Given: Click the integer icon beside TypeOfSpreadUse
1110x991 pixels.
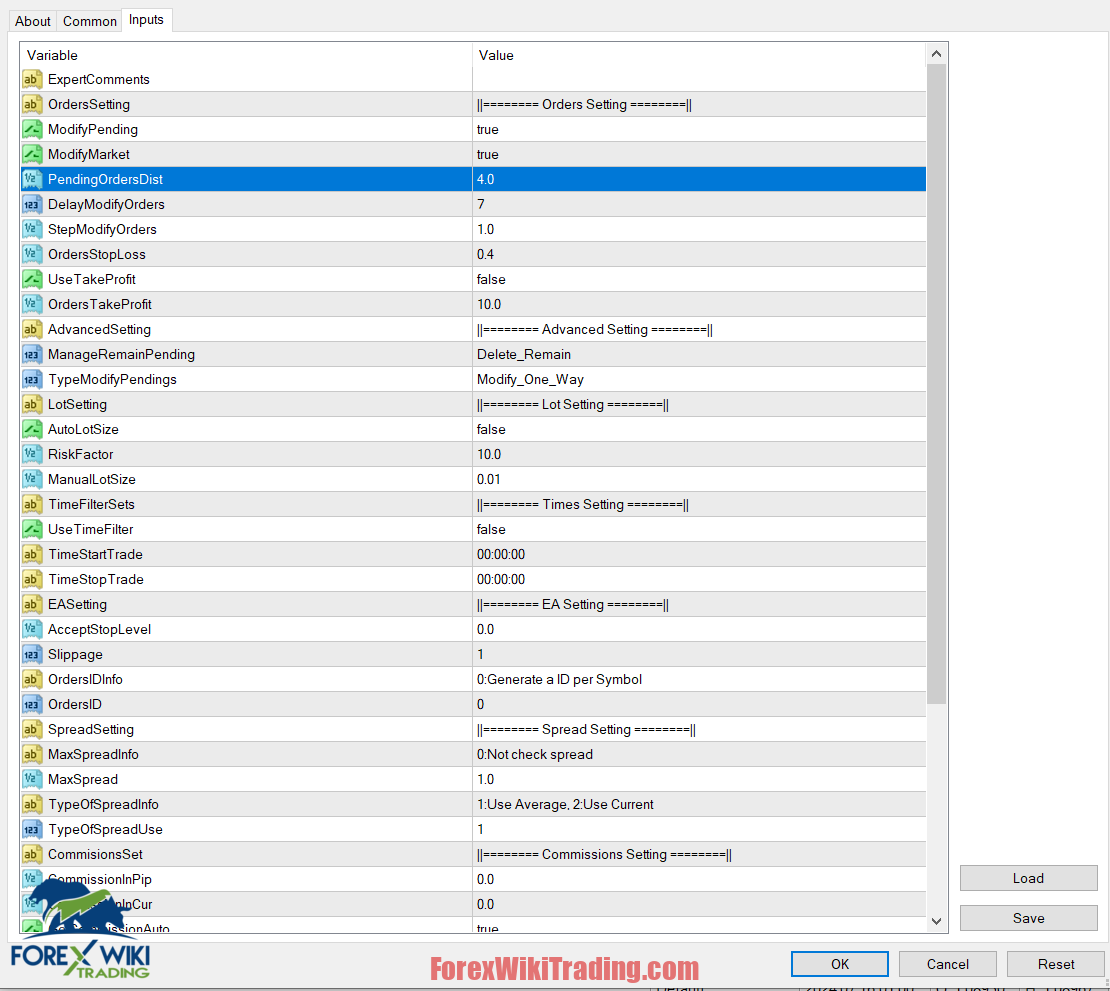Looking at the screenshot, I should coord(32,830).
